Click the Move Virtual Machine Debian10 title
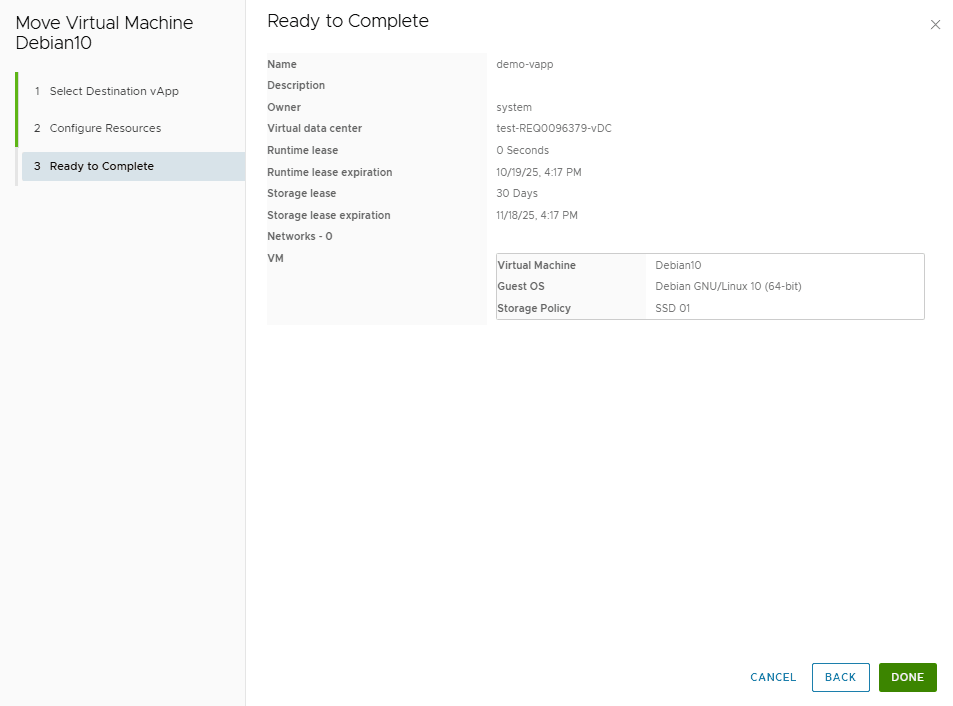Image resolution: width=953 pixels, height=706 pixels. click(x=104, y=33)
